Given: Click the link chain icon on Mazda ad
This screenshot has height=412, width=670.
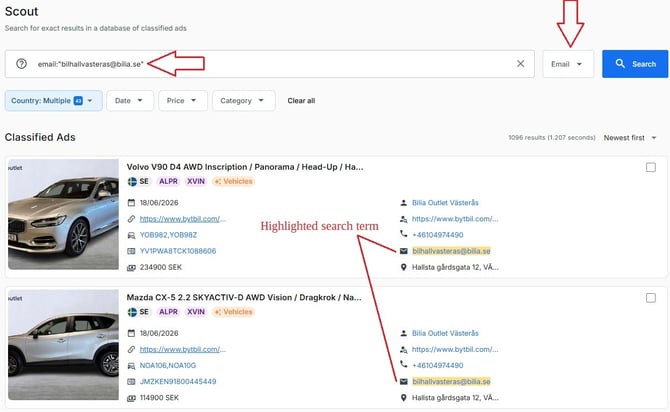Looking at the screenshot, I should point(131,349).
